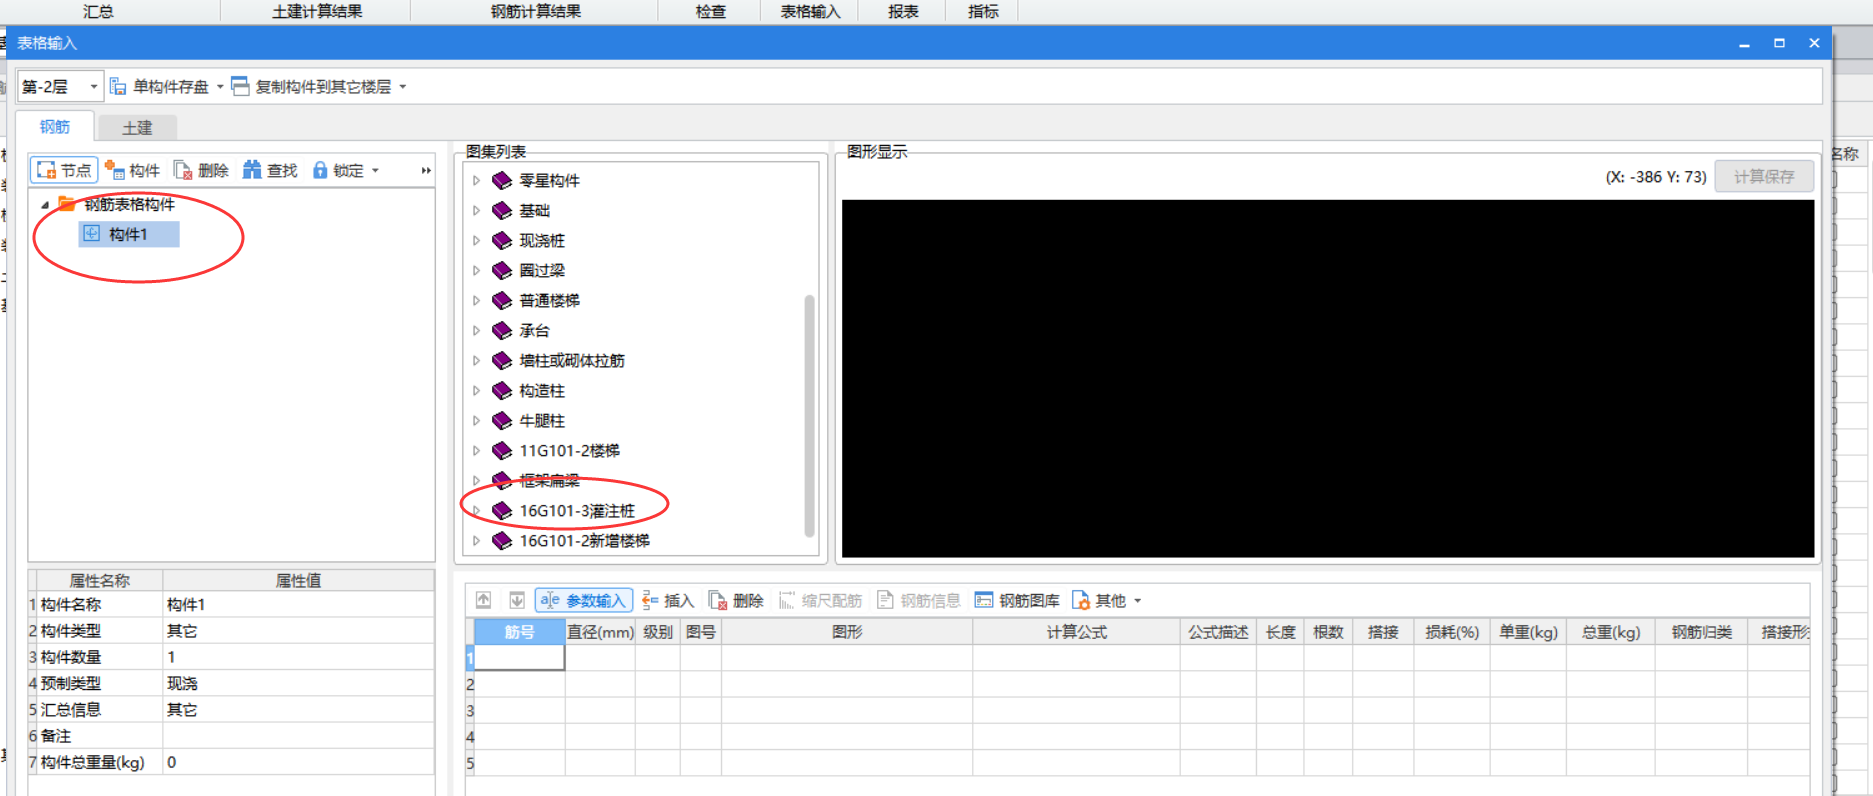Open 复制构件到其它楼层 dropdown arrow
This screenshot has width=1873, height=796.
[403, 87]
